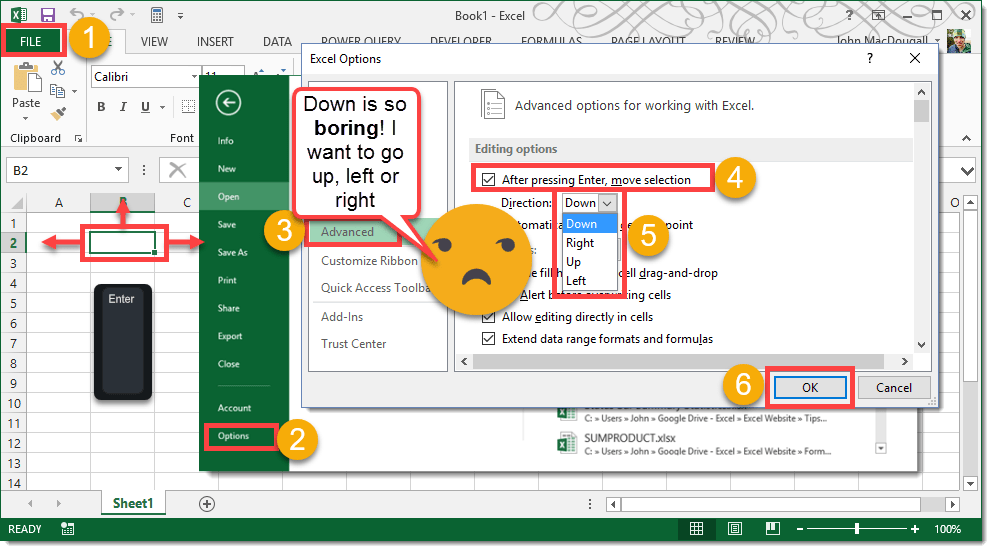The width and height of the screenshot is (992, 551).
Task: Click the Undo arrow icon
Action: point(77,15)
